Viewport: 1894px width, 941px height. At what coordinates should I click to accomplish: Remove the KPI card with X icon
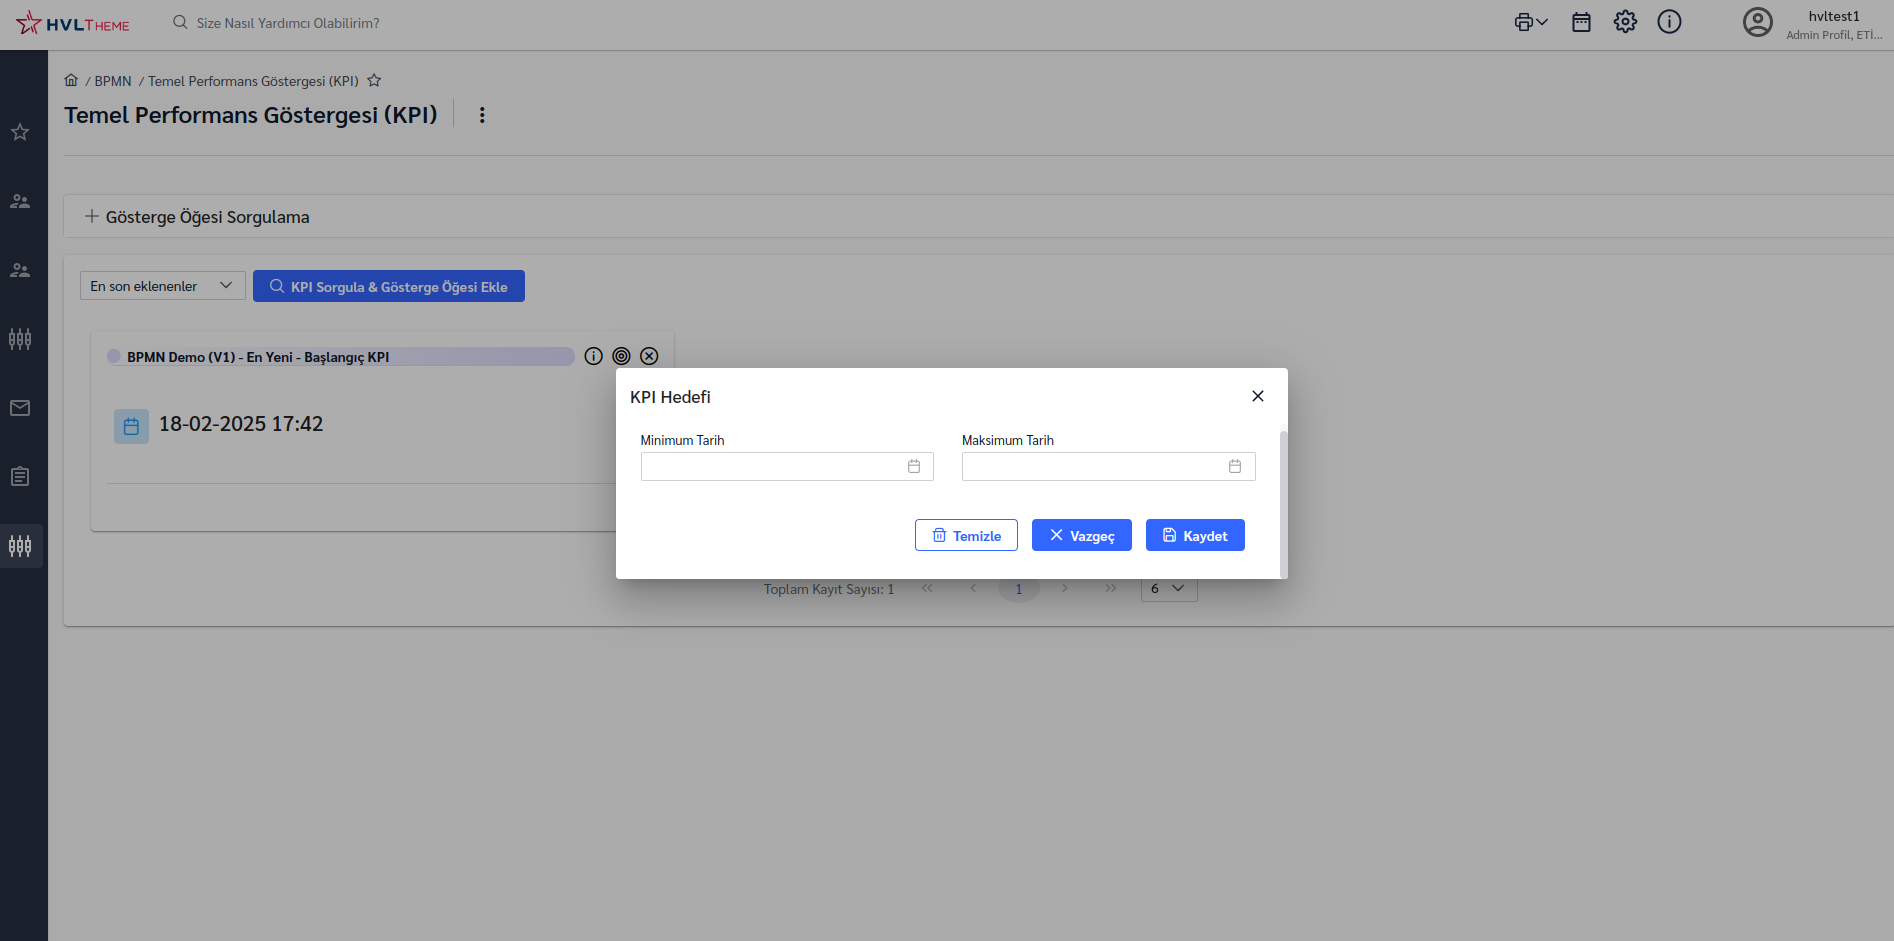coord(649,356)
